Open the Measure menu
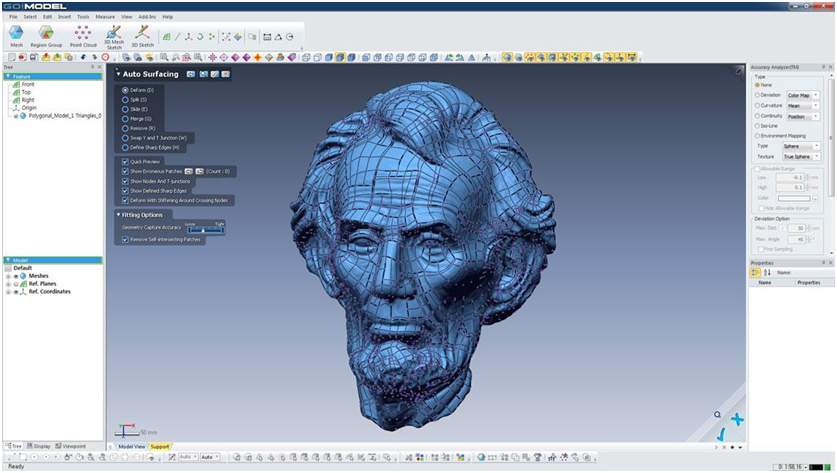 pos(105,17)
